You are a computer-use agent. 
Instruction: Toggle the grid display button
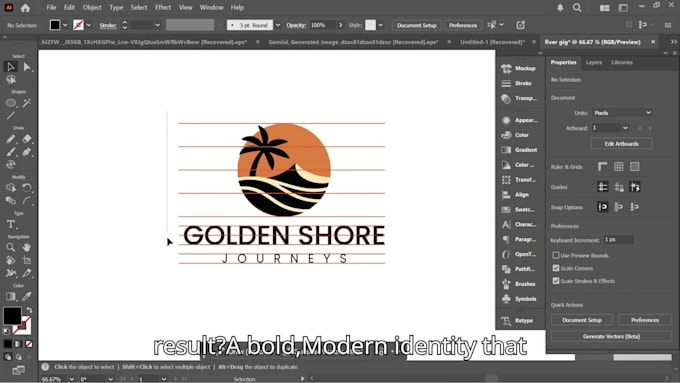(618, 167)
